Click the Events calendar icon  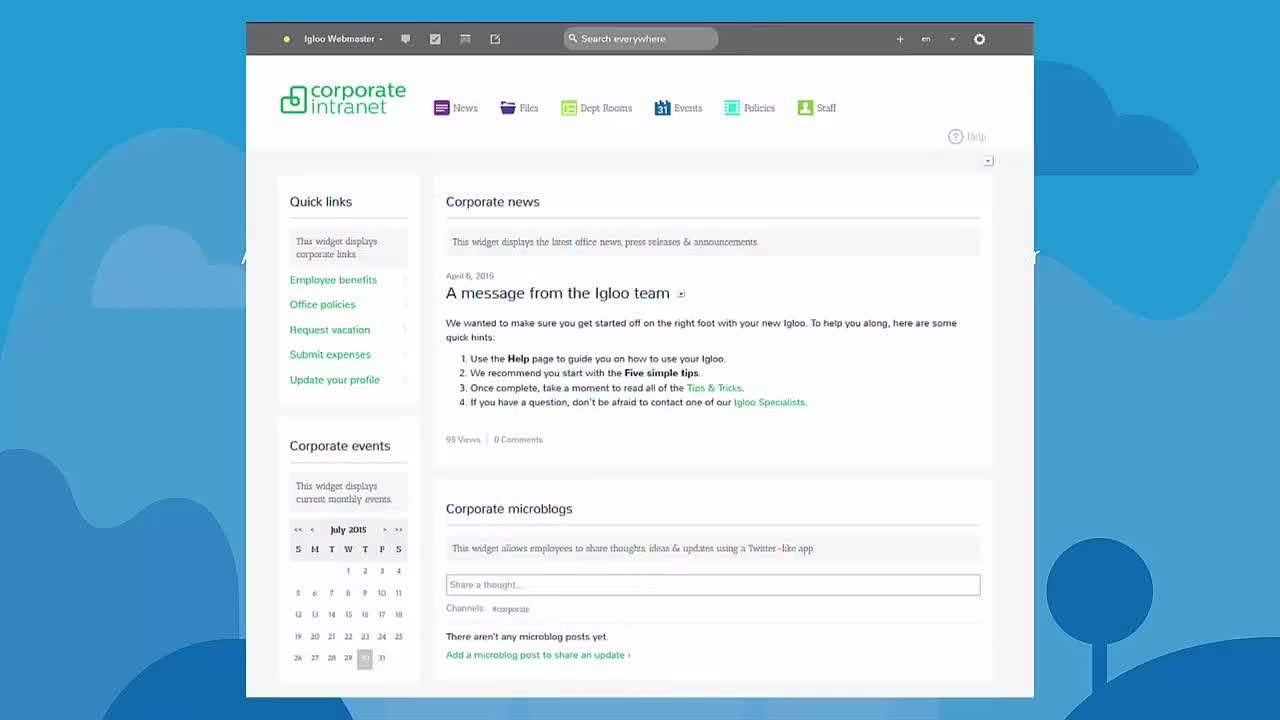coord(662,108)
